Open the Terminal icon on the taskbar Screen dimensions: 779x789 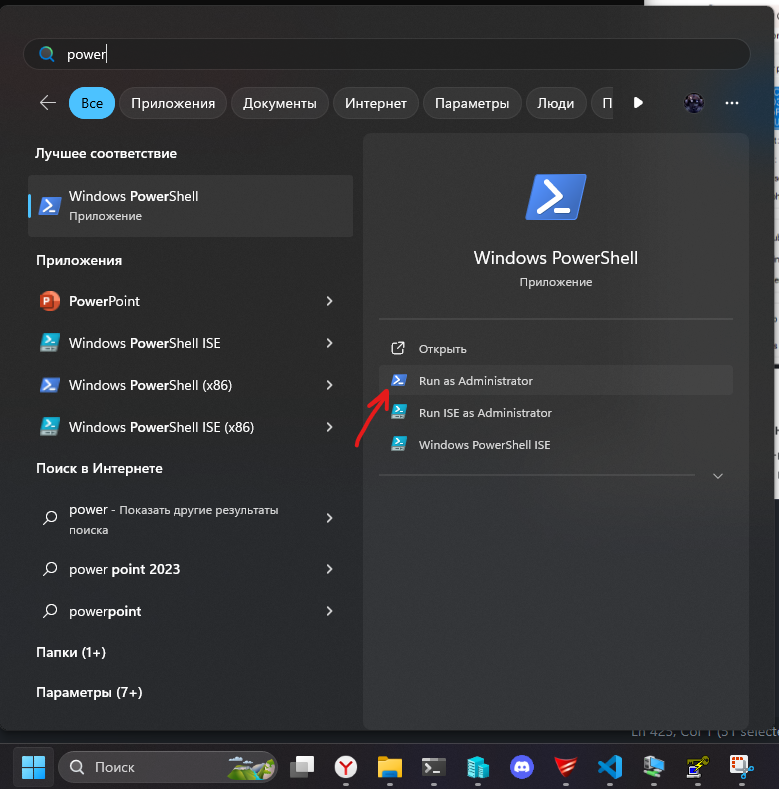[434, 767]
